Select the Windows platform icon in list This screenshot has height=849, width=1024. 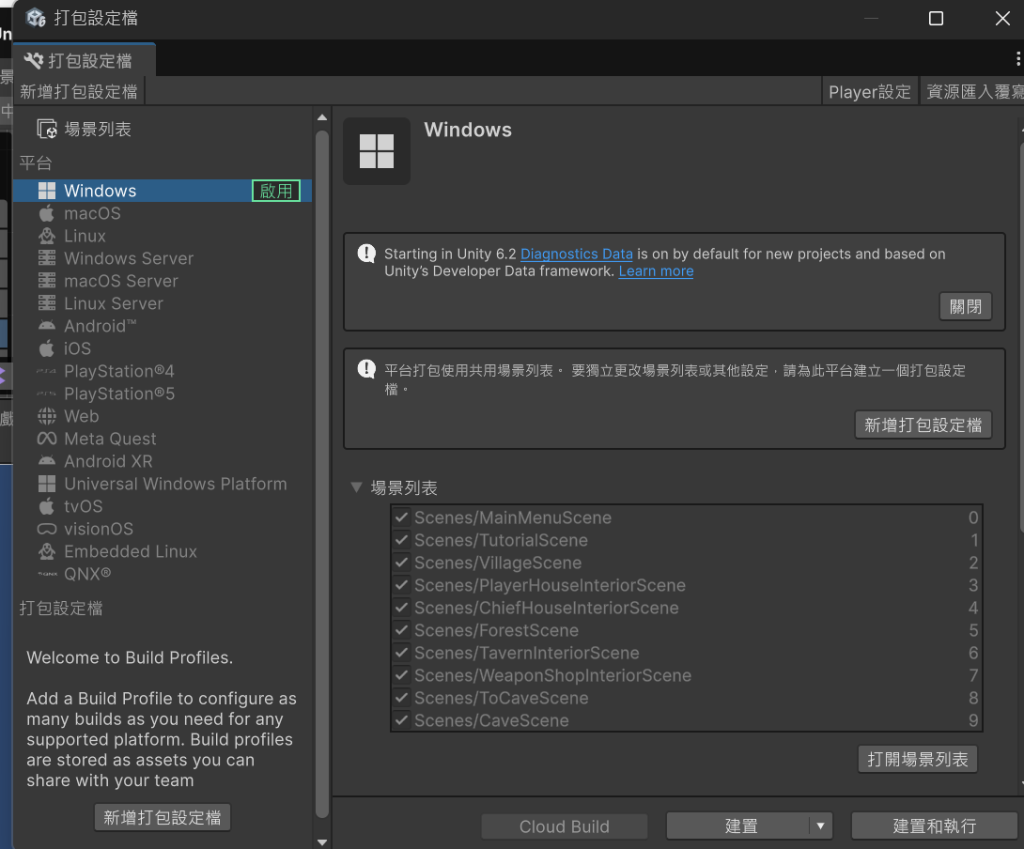click(x=46, y=191)
